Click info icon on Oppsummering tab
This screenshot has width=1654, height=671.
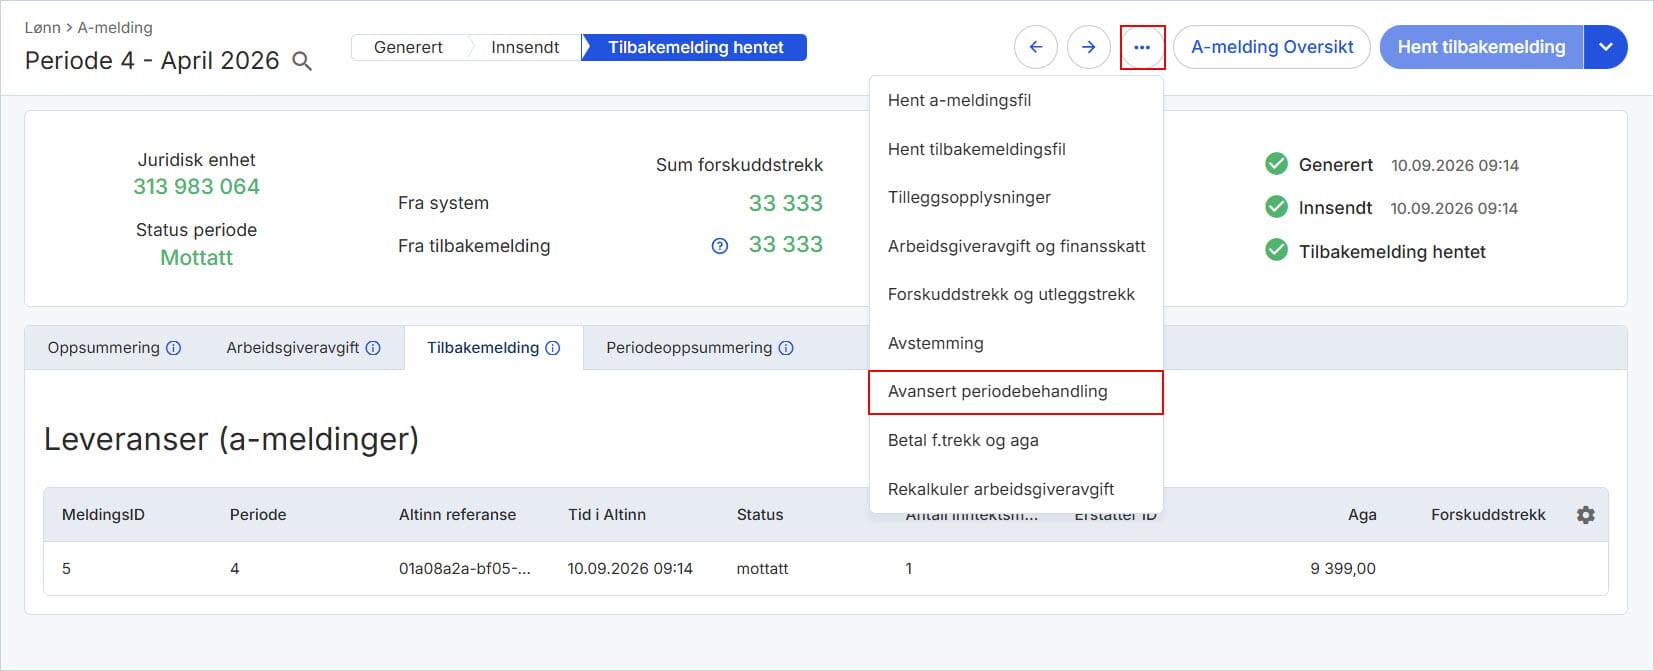coord(173,348)
